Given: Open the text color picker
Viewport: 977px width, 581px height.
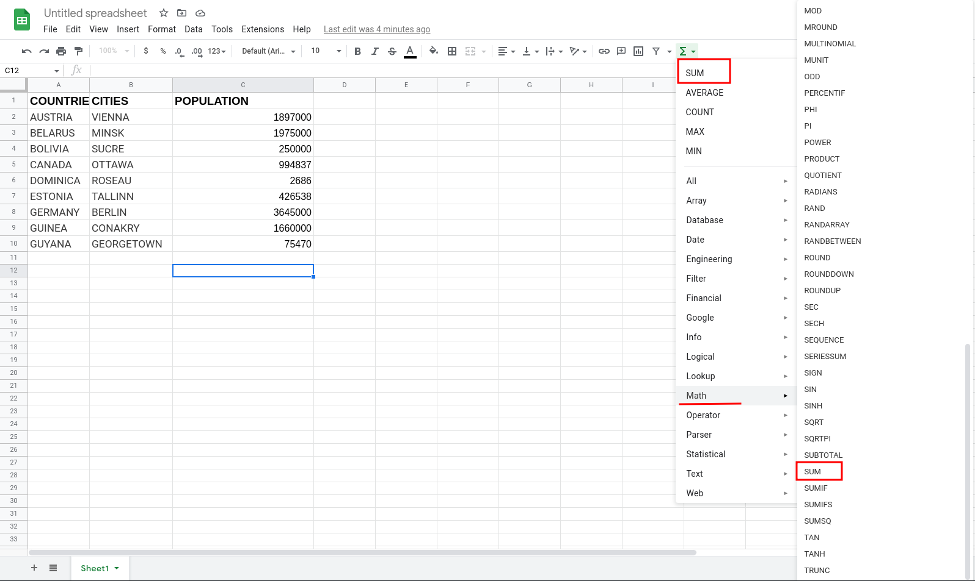Looking at the screenshot, I should pos(410,52).
